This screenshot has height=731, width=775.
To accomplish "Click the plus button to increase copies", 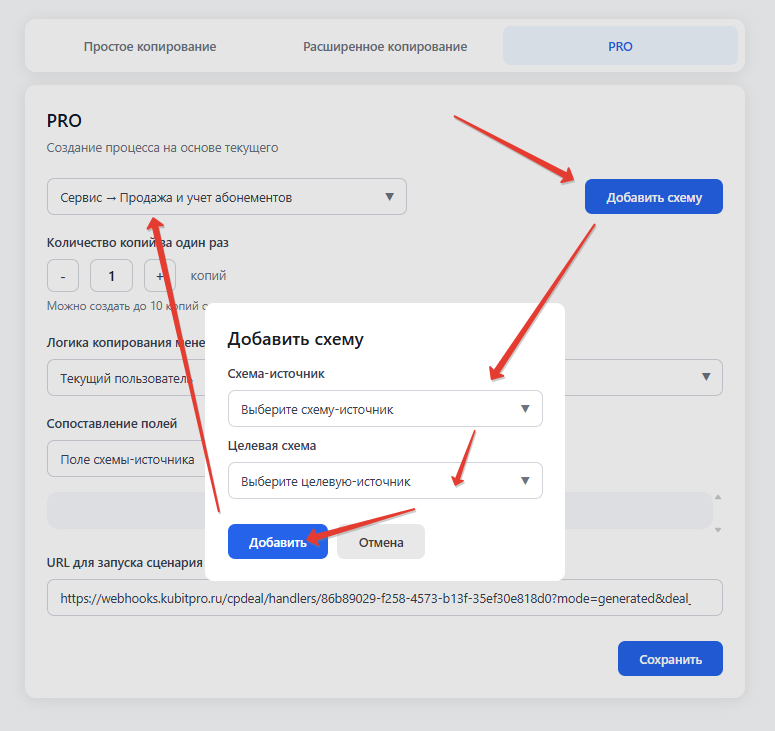I will click(x=160, y=276).
